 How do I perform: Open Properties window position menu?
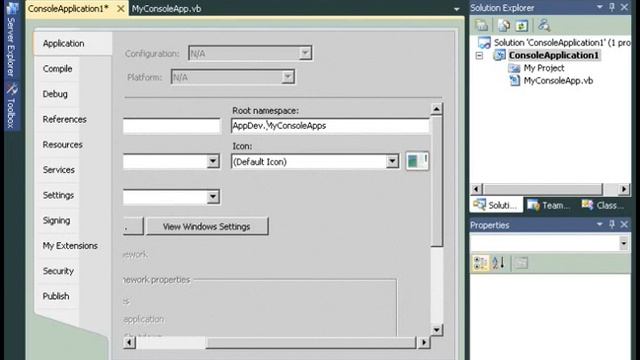tap(600, 224)
